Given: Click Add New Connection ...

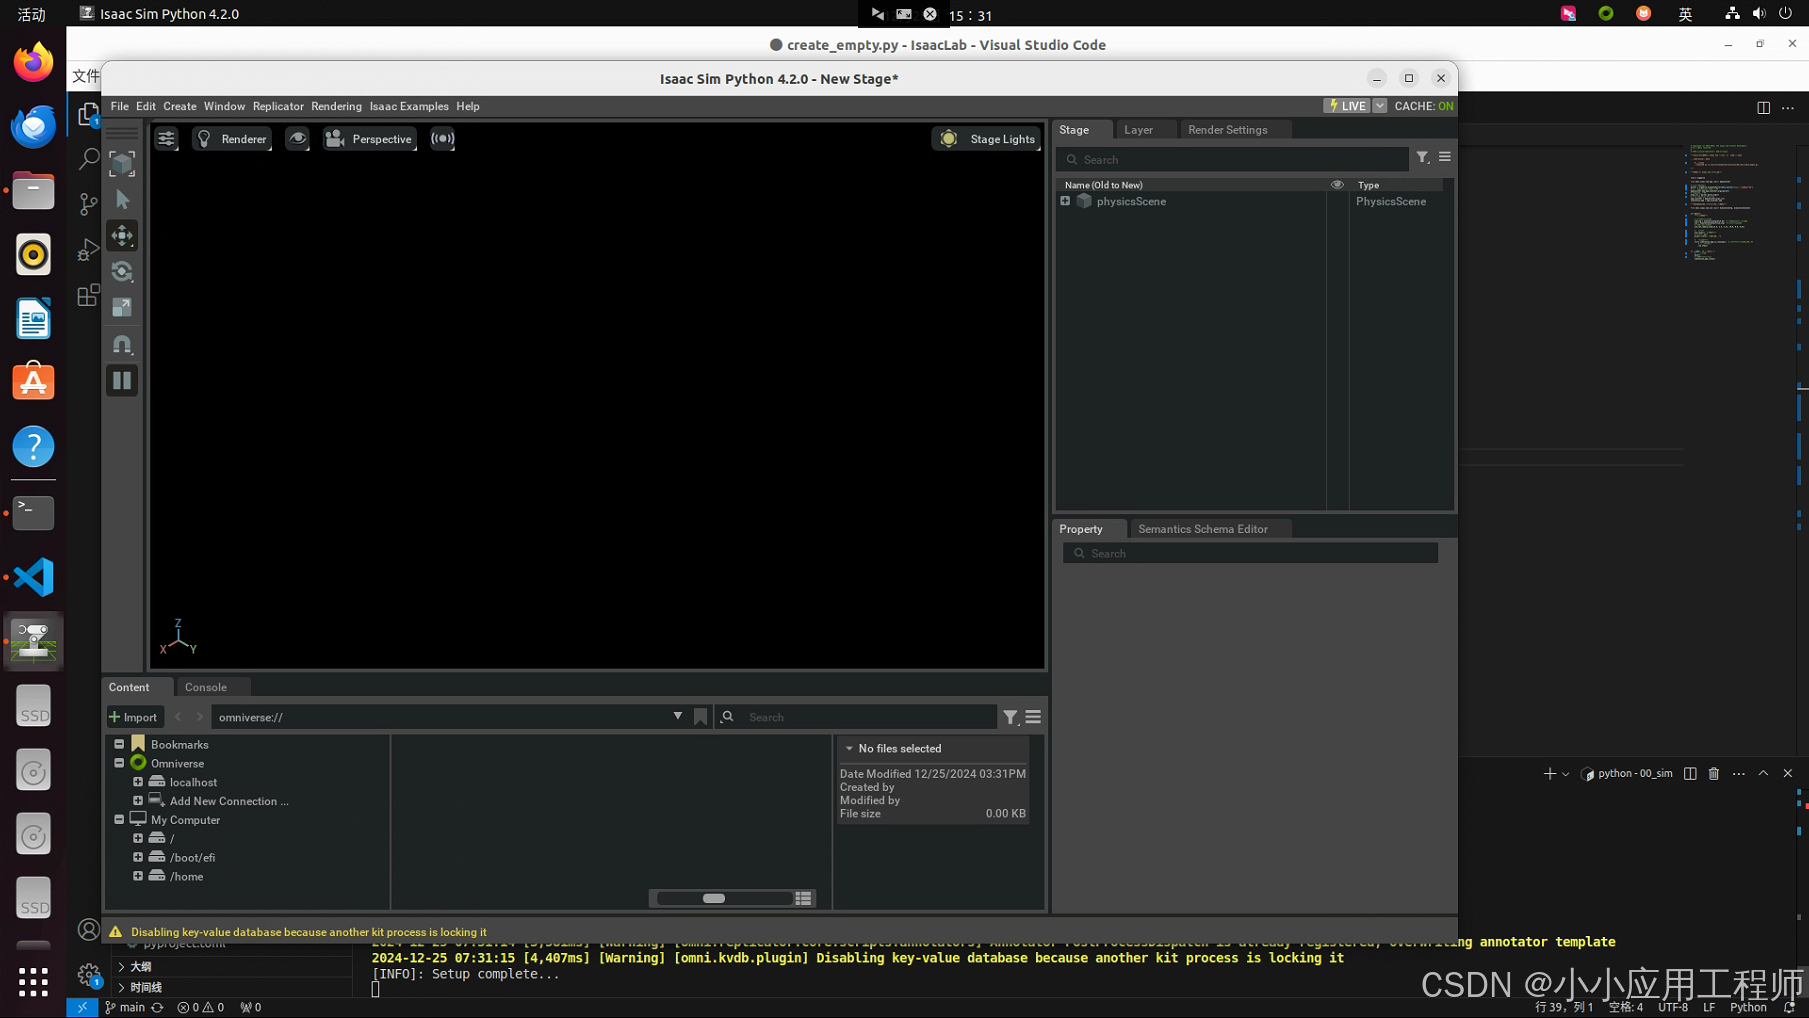Looking at the screenshot, I should point(229,801).
